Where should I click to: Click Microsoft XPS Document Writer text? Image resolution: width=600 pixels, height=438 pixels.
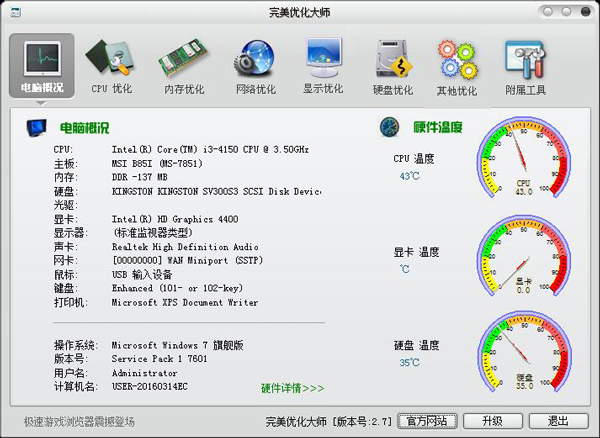coord(185,302)
